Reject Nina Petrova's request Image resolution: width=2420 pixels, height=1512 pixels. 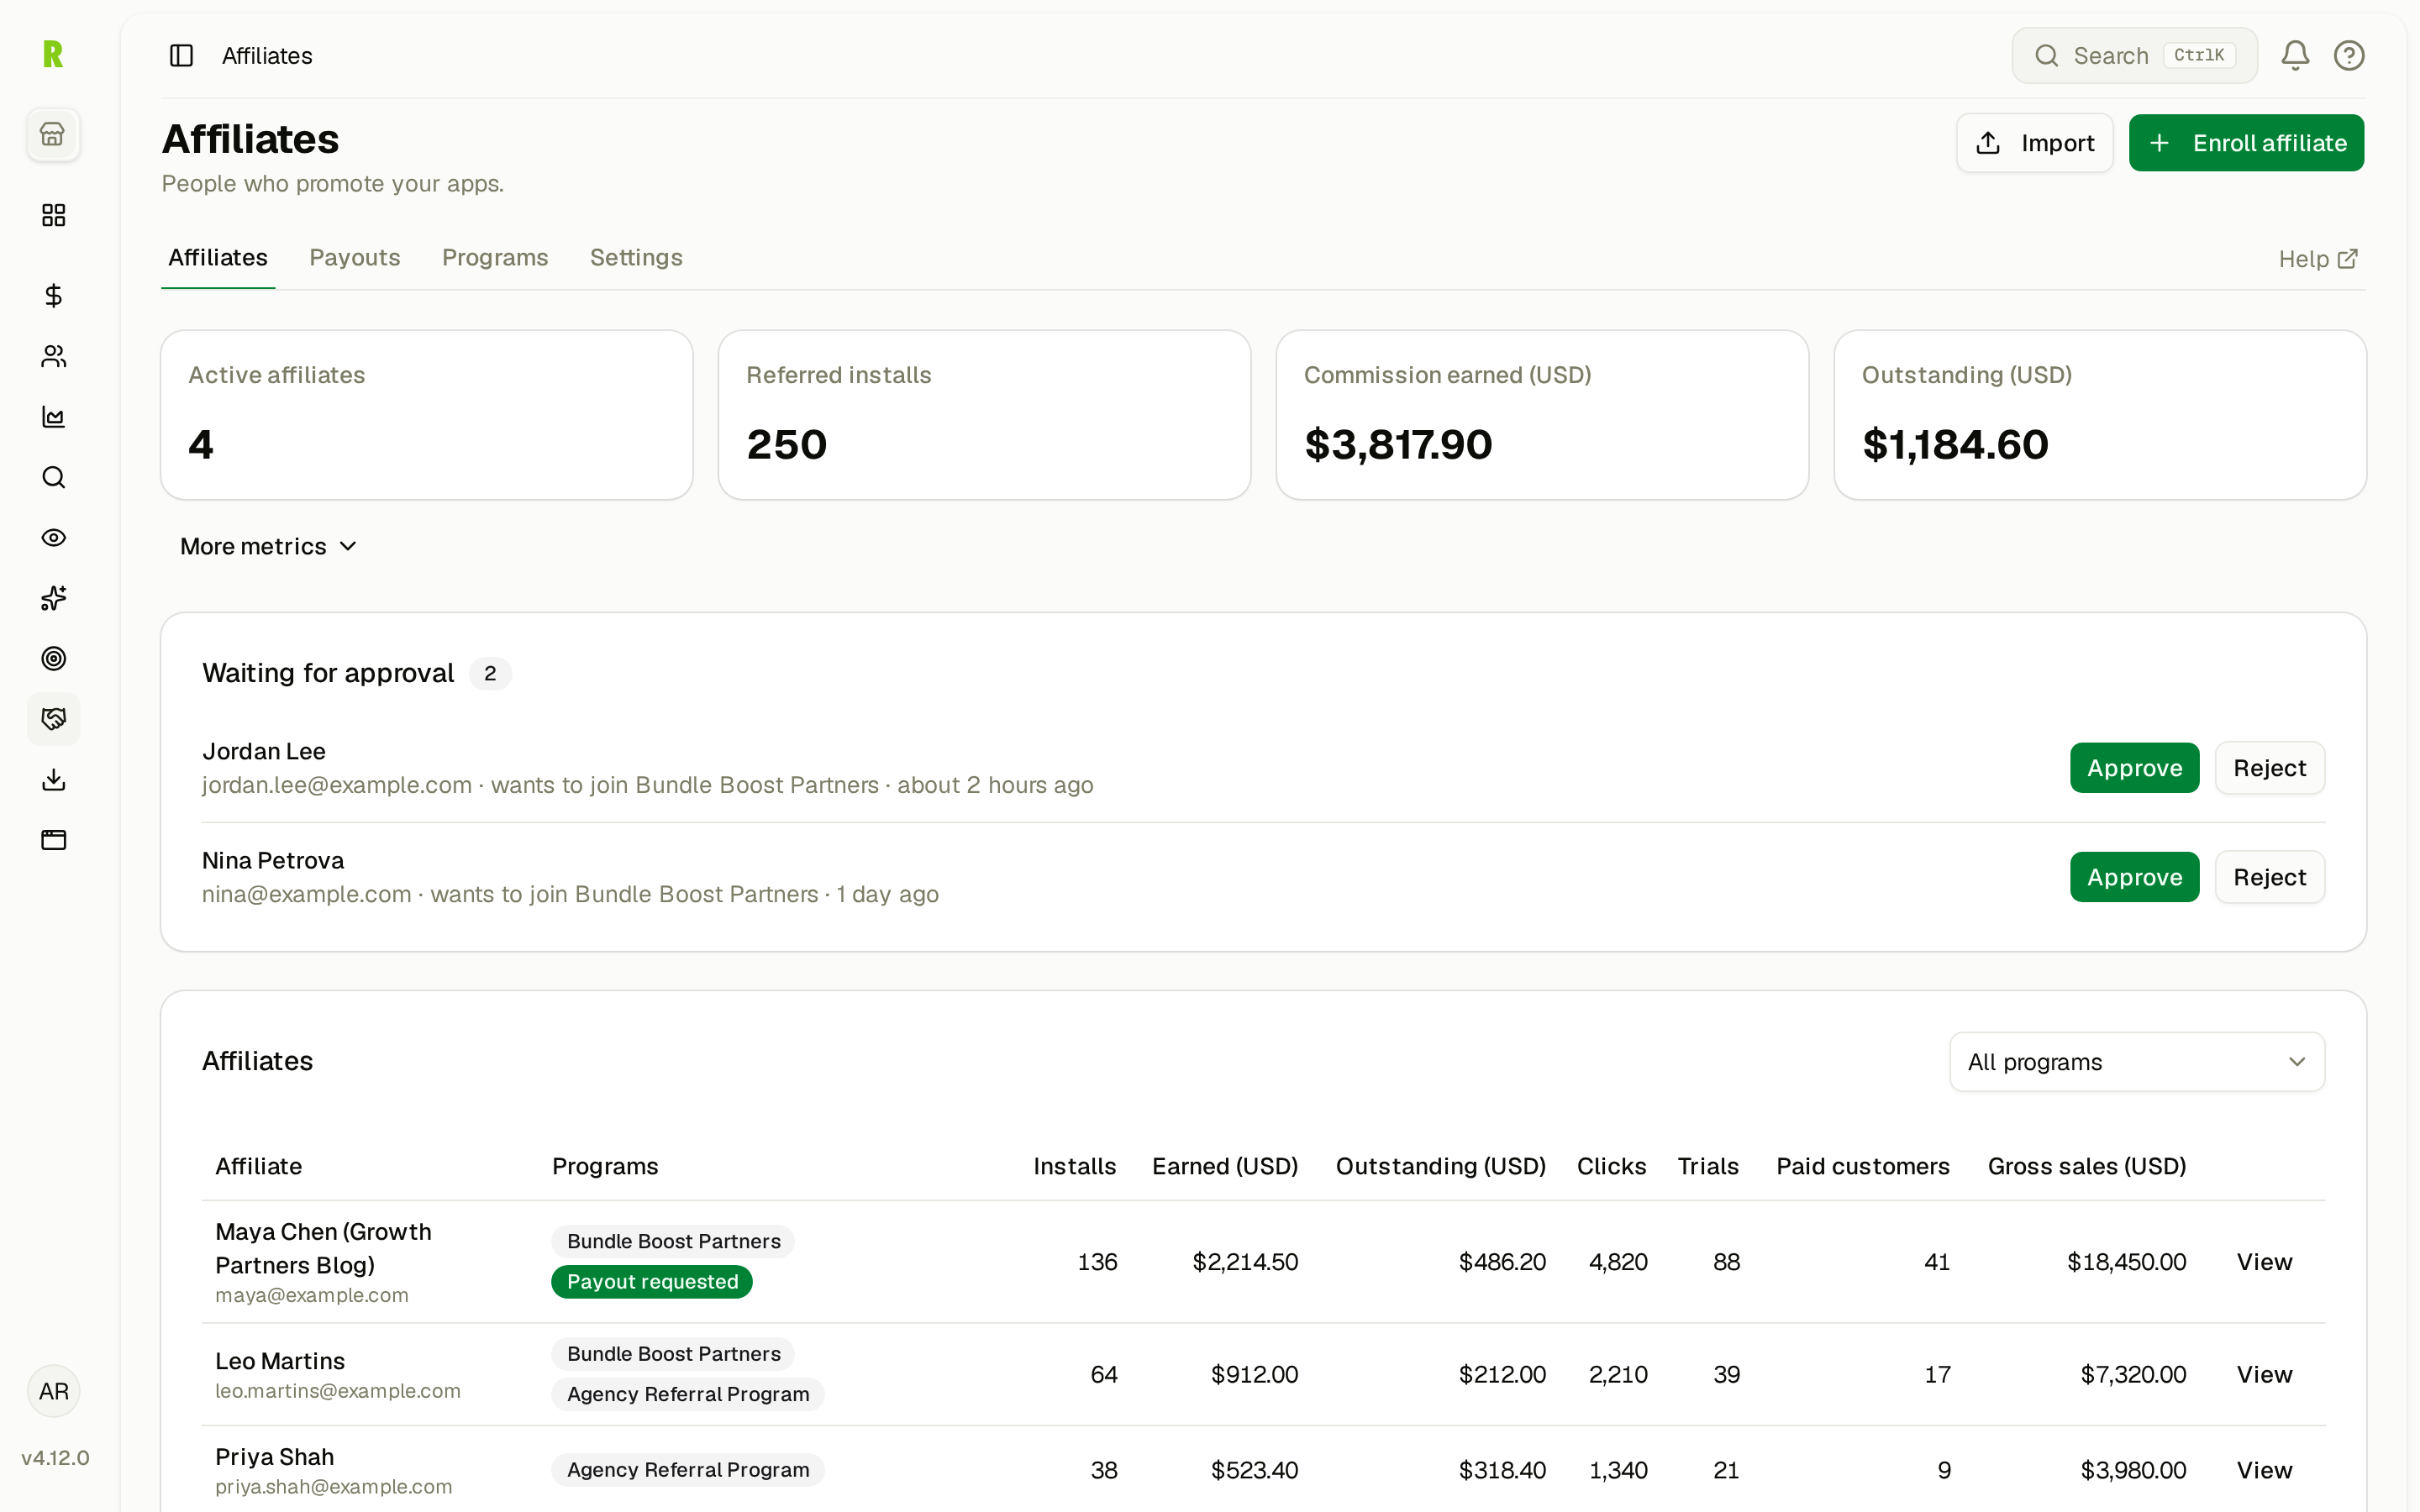(x=2269, y=877)
